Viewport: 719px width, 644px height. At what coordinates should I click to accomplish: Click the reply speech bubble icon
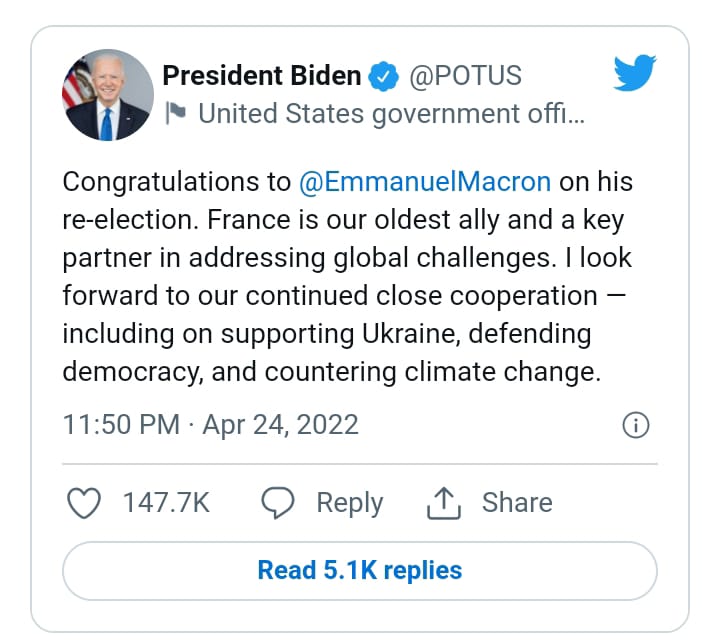pos(277,503)
